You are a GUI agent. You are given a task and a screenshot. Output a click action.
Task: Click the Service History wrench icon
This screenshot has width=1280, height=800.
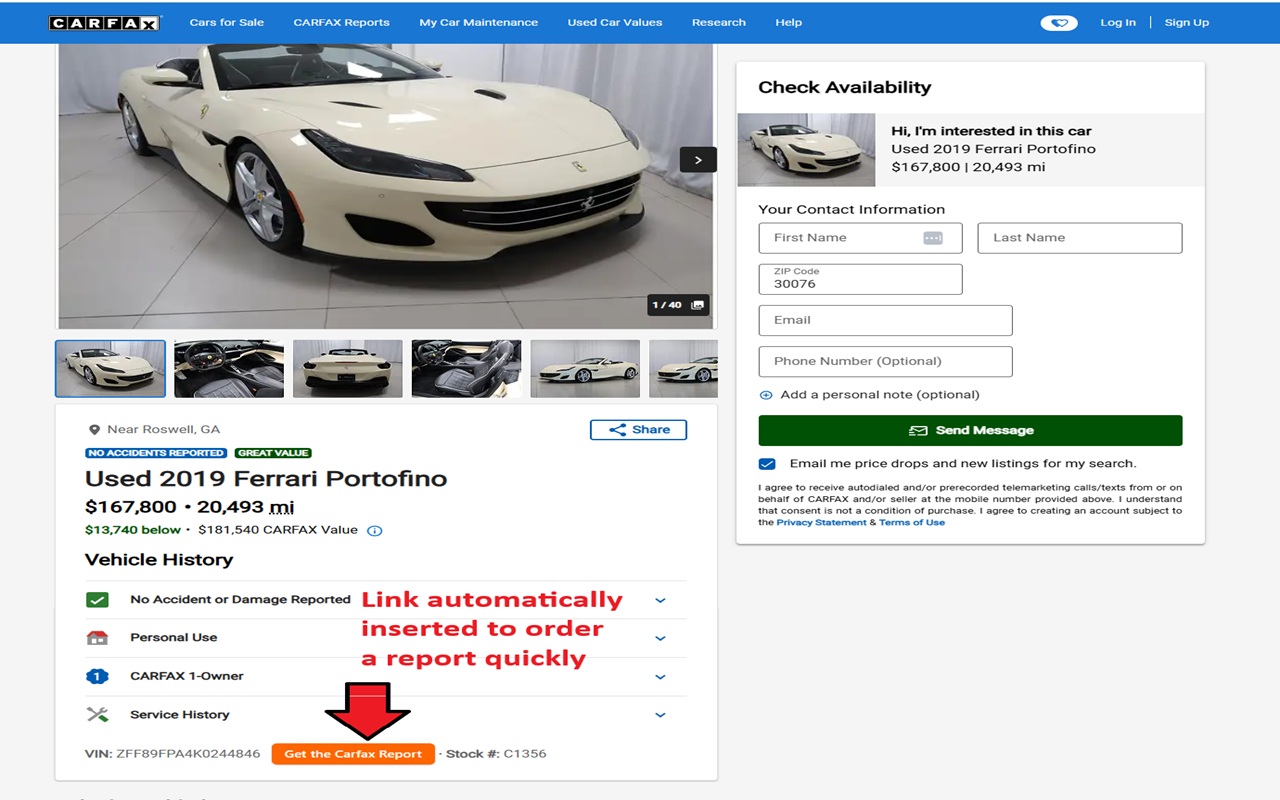[x=97, y=715]
